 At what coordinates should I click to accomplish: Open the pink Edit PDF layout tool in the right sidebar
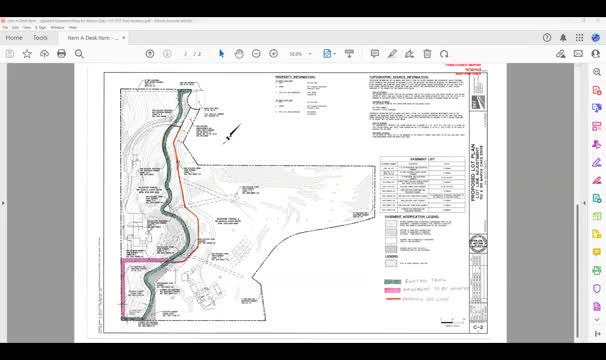click(x=597, y=126)
